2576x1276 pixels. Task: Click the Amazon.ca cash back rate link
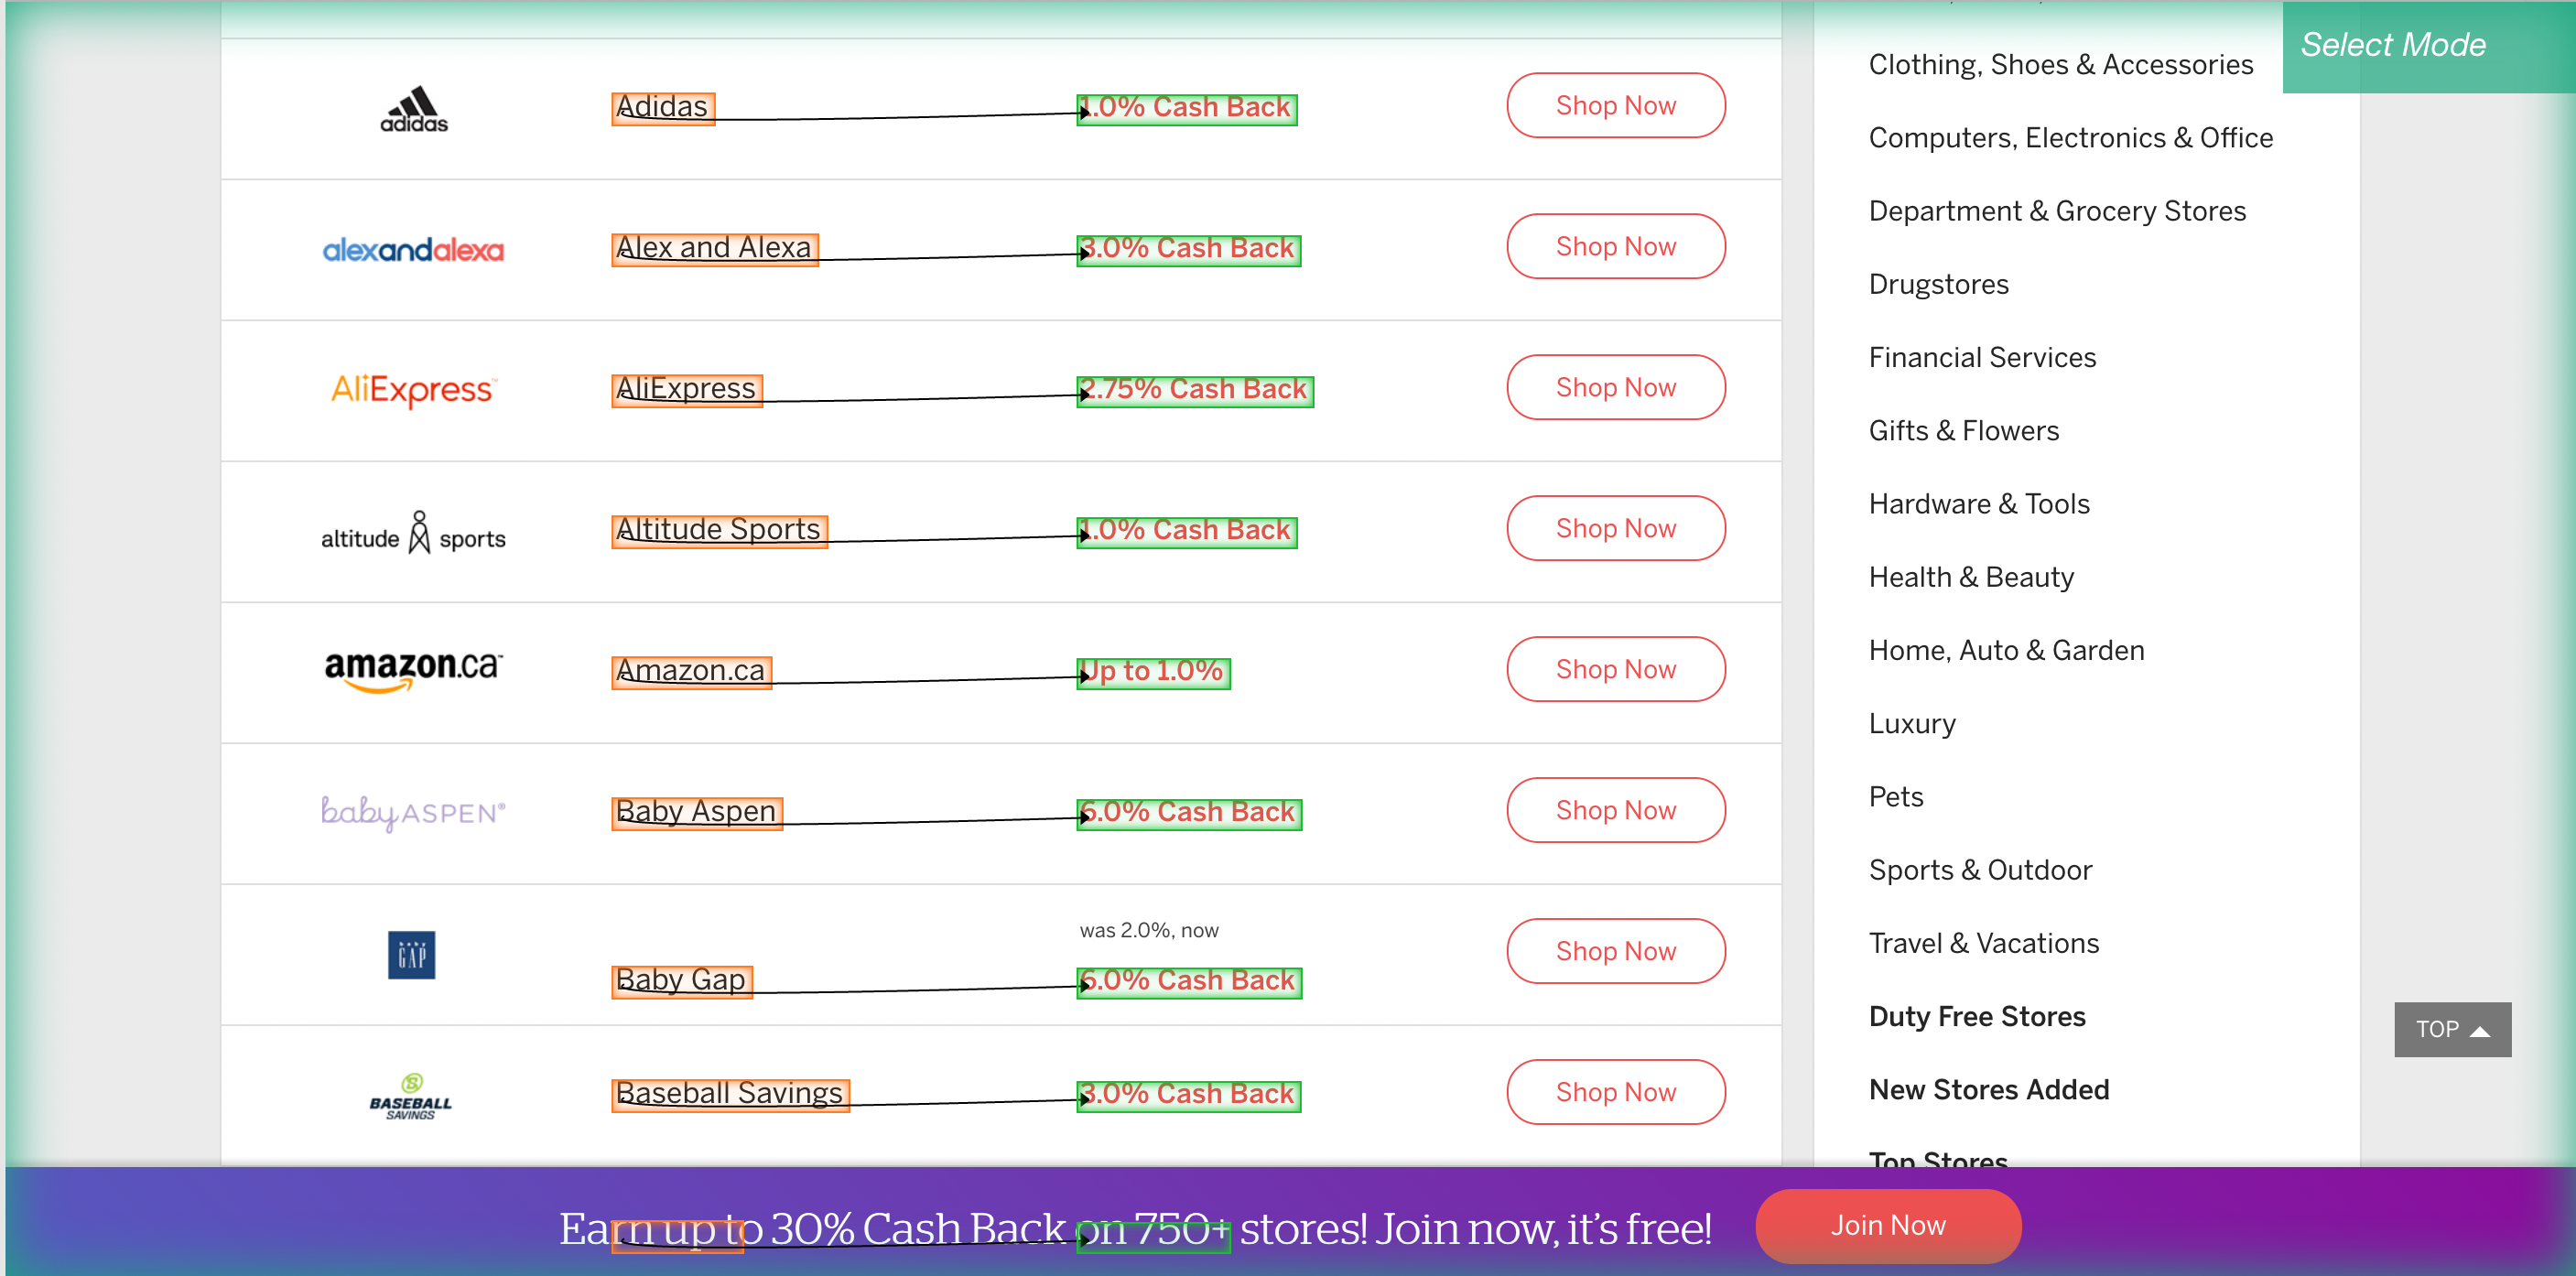point(1150,670)
